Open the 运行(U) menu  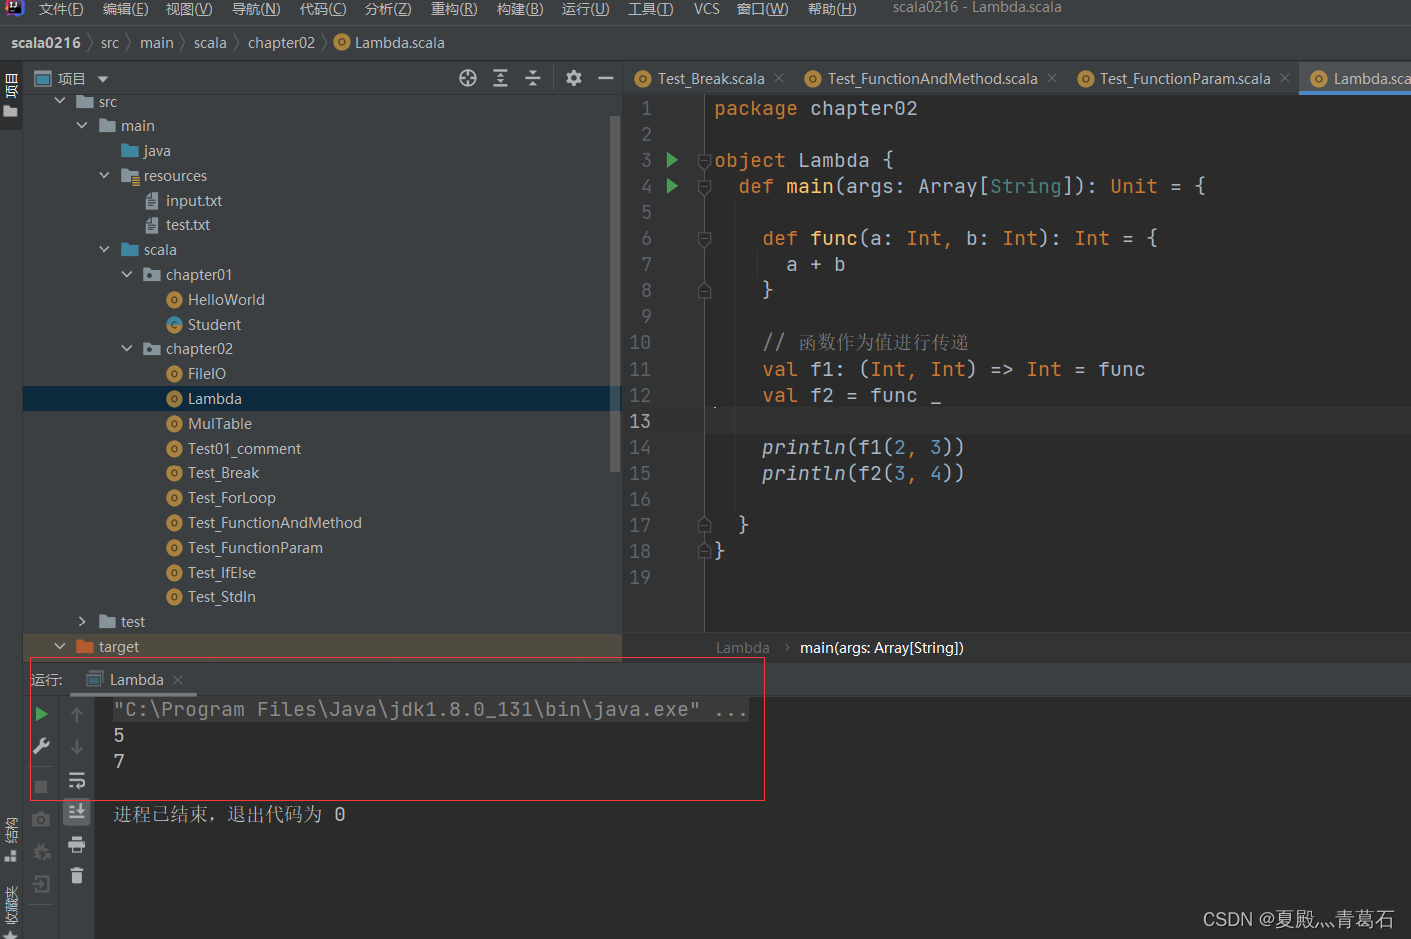coord(586,9)
